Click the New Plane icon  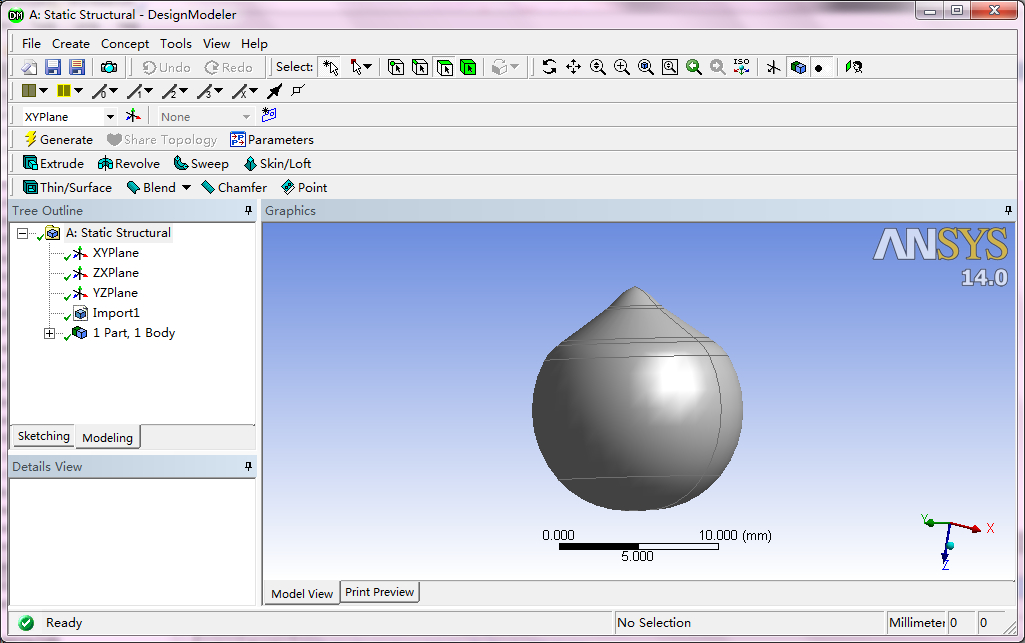coord(133,116)
